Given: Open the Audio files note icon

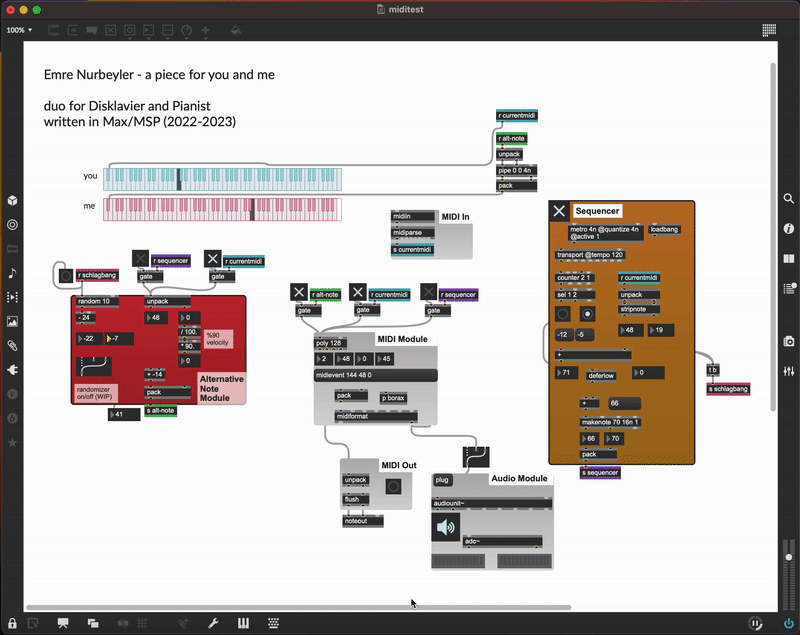Looking at the screenshot, I should coord(12,273).
